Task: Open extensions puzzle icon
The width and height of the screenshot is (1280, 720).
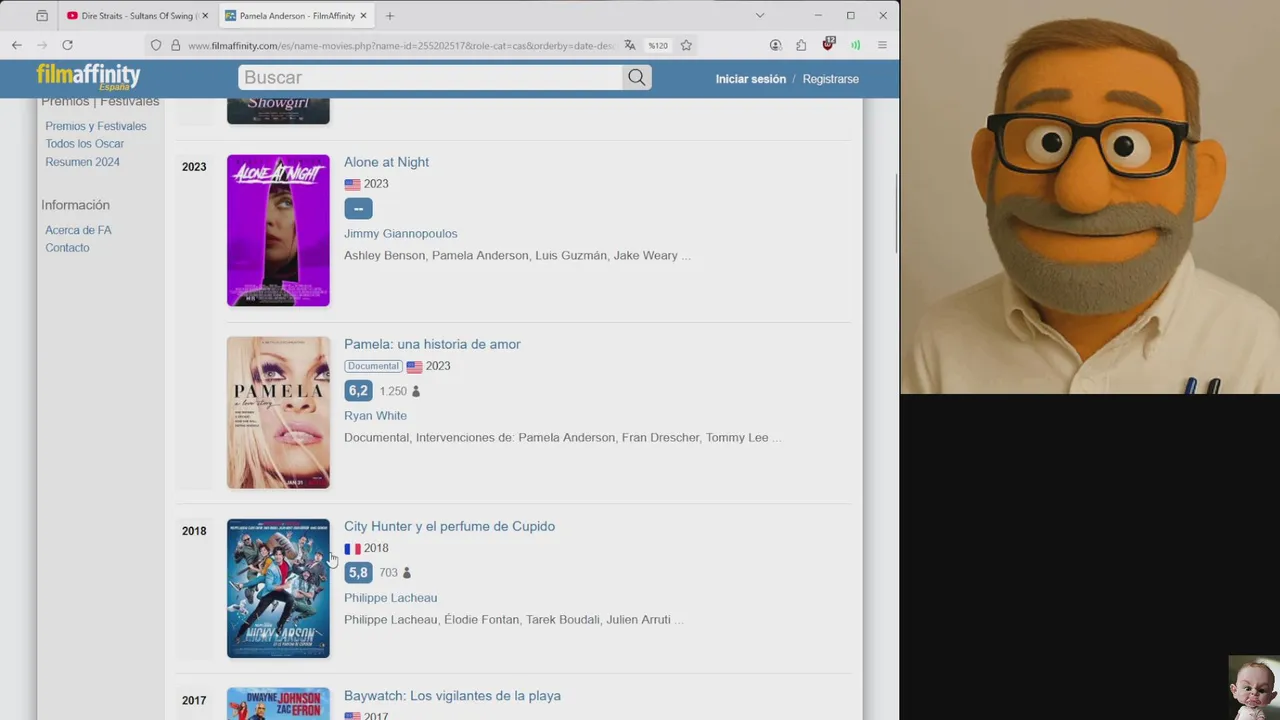Action: 801,45
